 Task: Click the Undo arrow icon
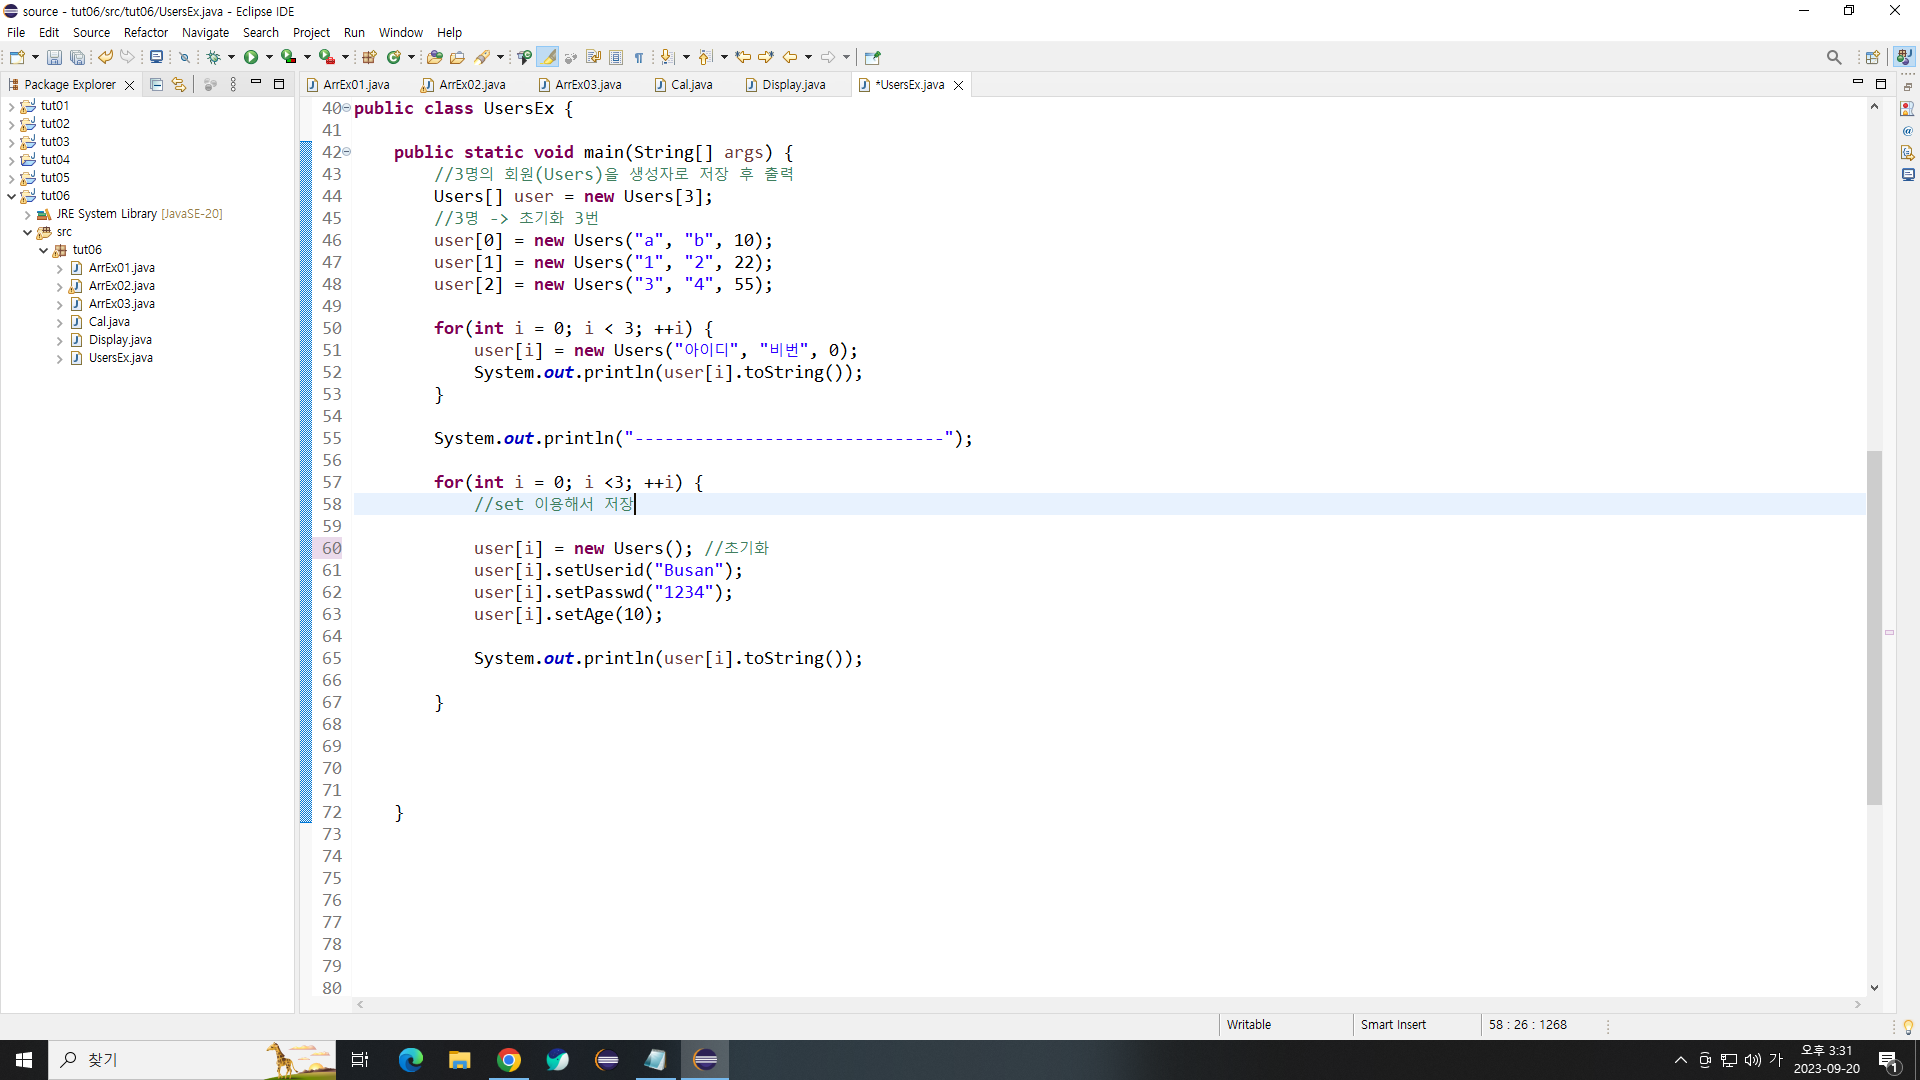(x=105, y=57)
